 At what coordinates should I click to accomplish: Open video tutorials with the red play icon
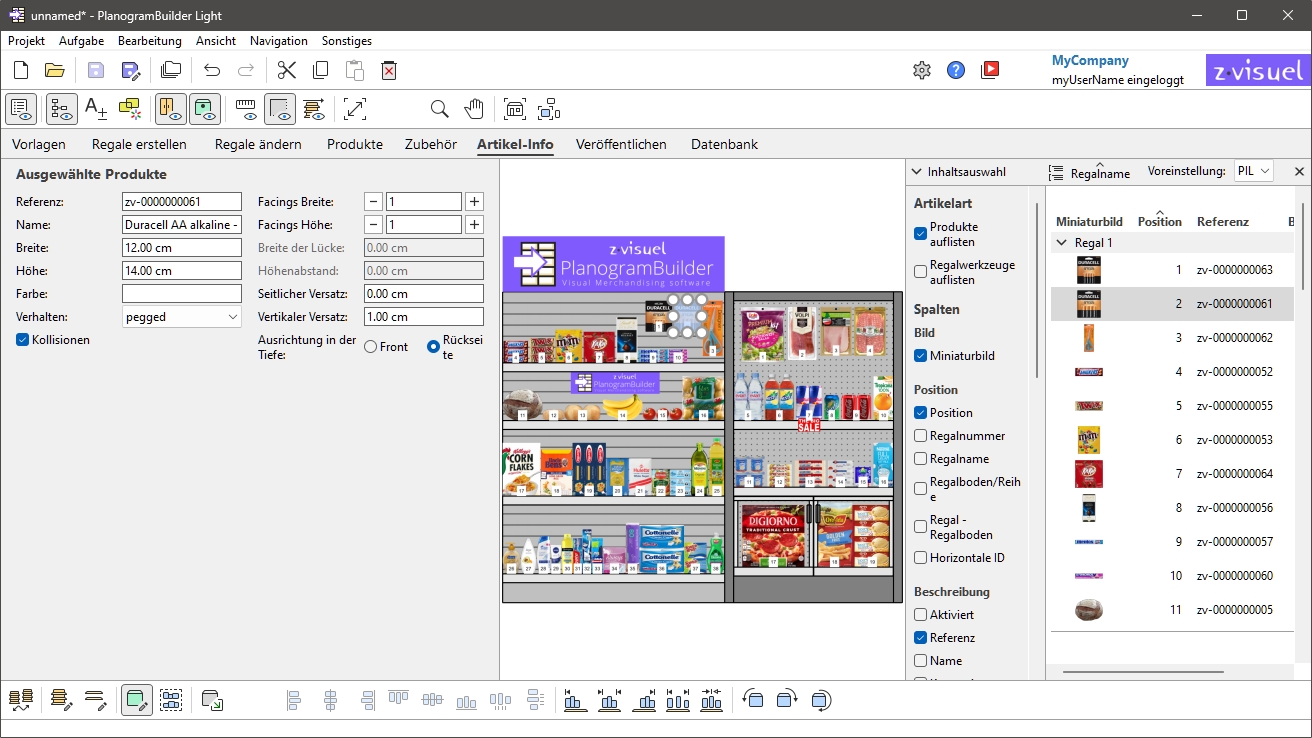[990, 70]
